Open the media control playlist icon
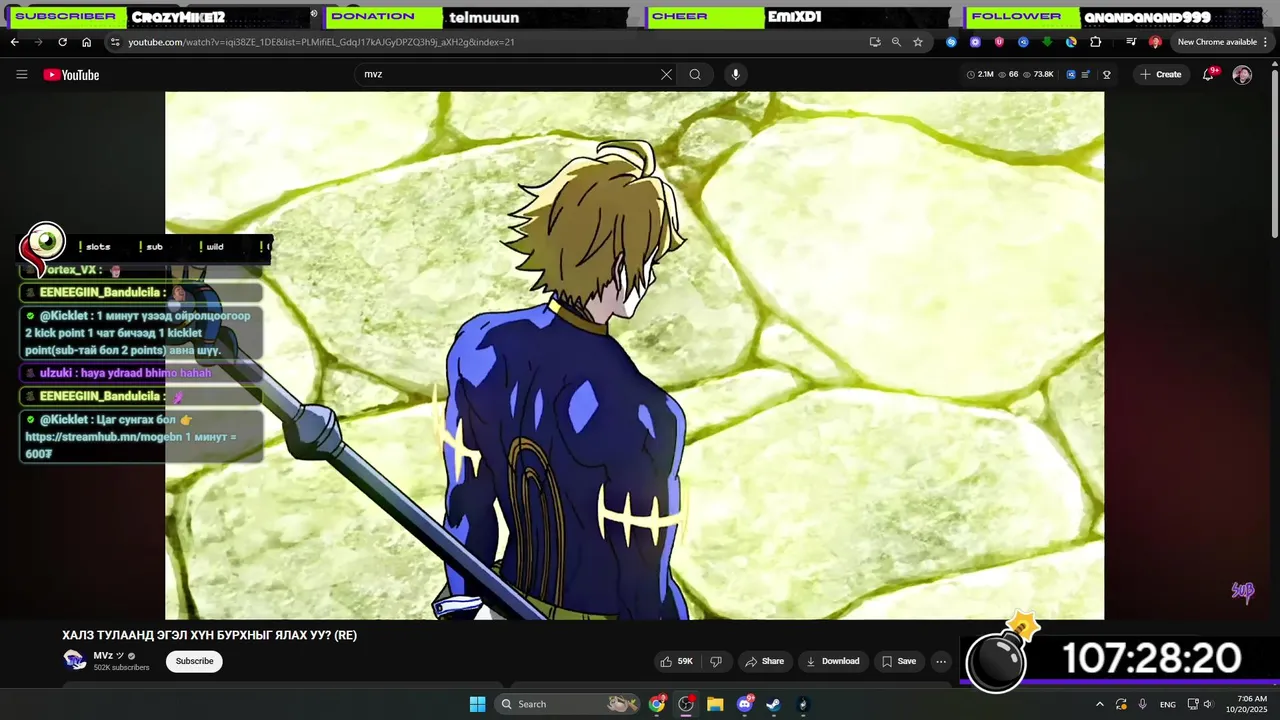Screen dimensions: 1280x720 coord(1131,42)
